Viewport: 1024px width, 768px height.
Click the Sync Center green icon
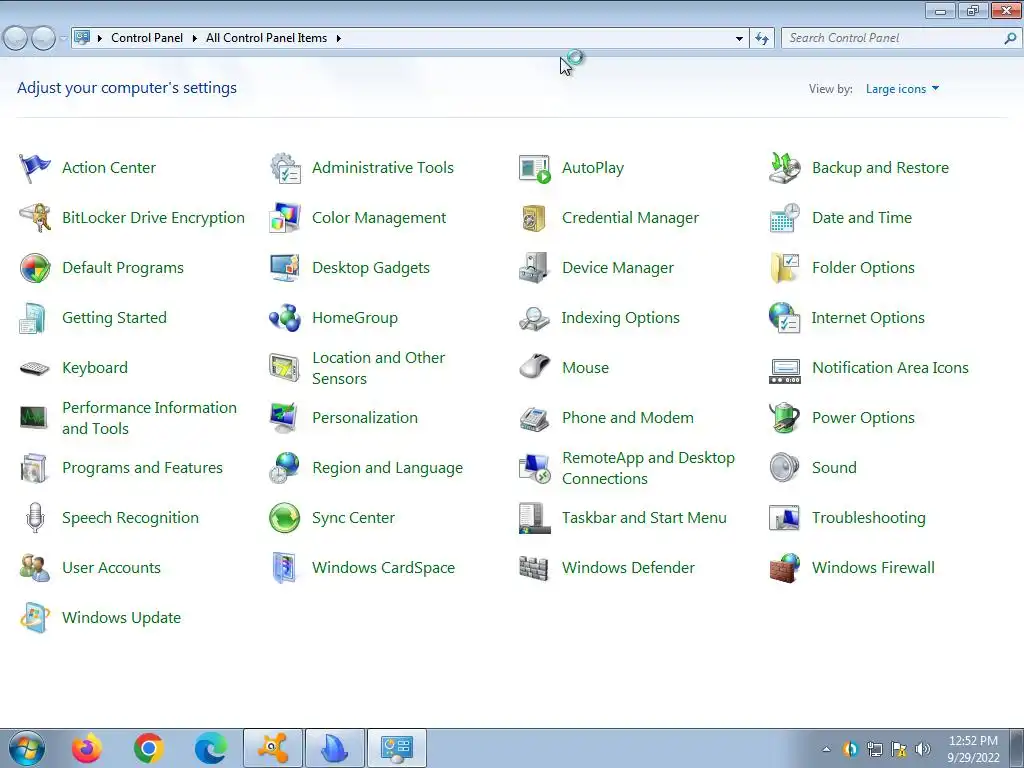(x=285, y=518)
